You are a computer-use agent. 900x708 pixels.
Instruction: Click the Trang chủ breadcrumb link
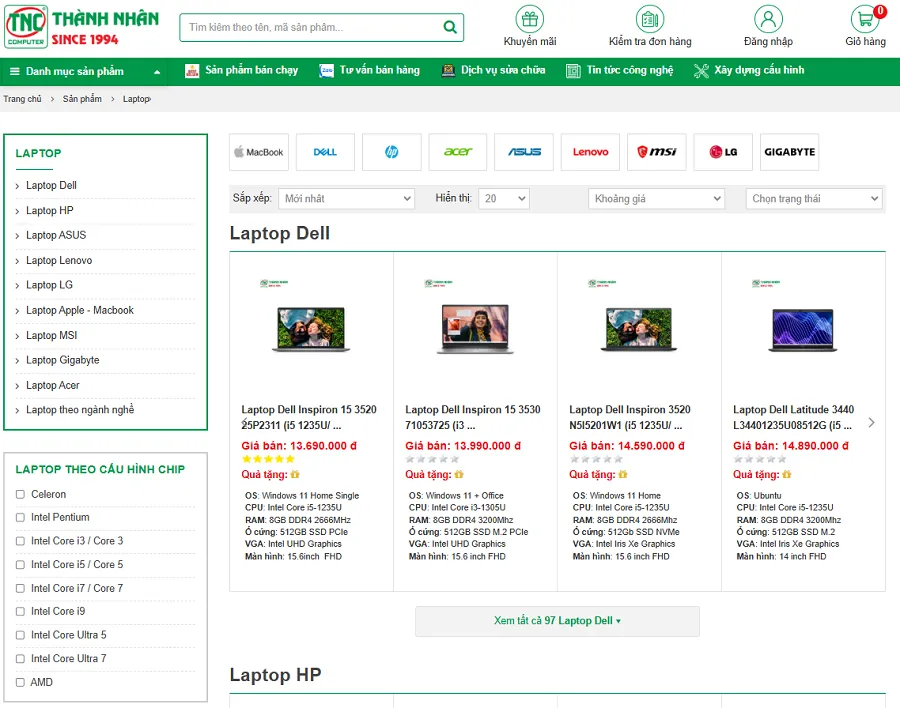point(22,99)
